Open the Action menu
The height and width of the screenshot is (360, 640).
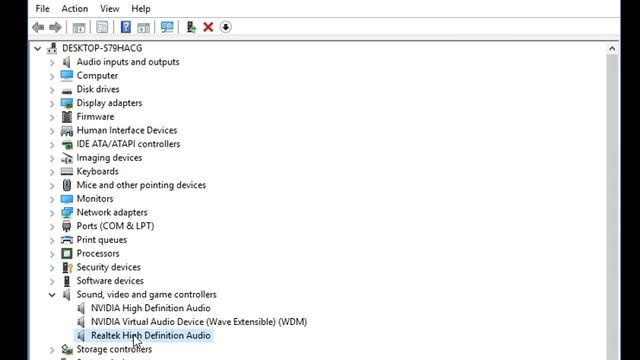point(75,9)
